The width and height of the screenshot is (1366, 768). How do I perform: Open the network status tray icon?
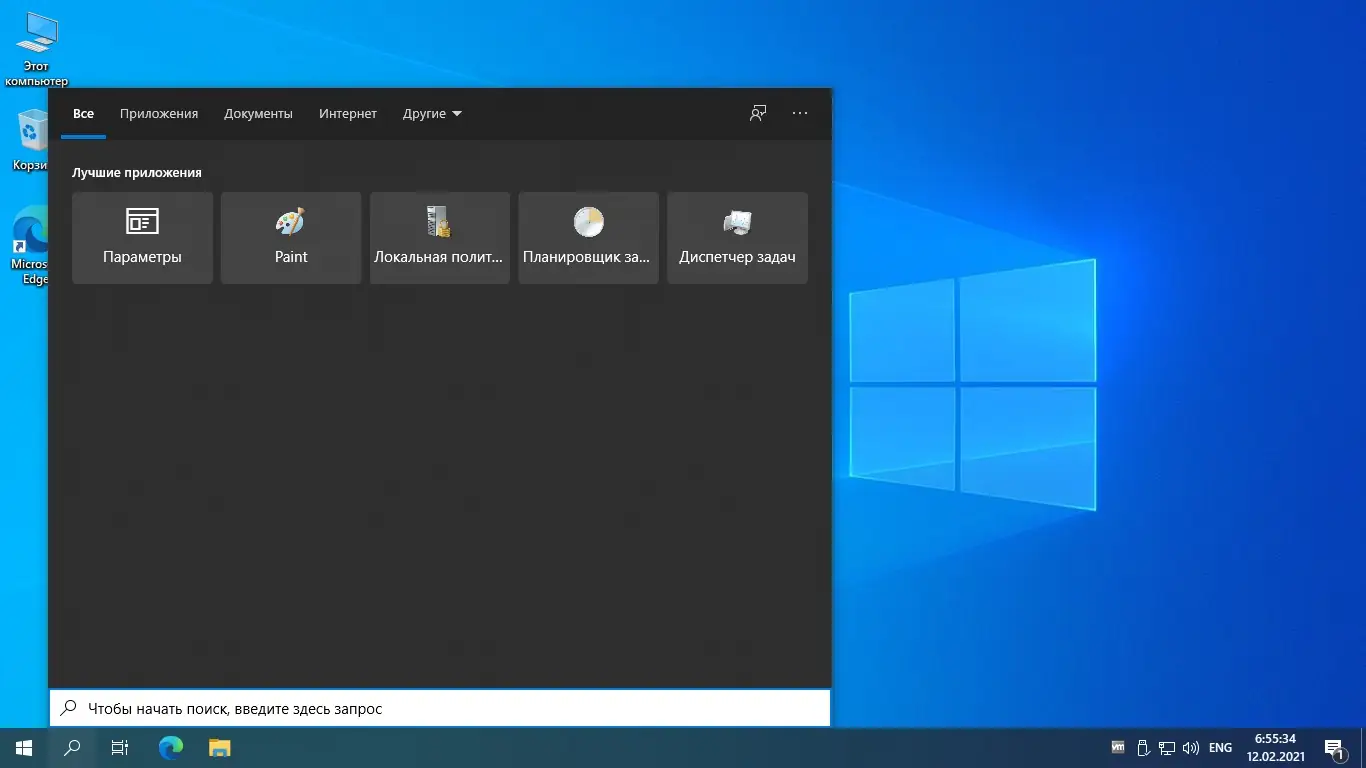point(1167,747)
